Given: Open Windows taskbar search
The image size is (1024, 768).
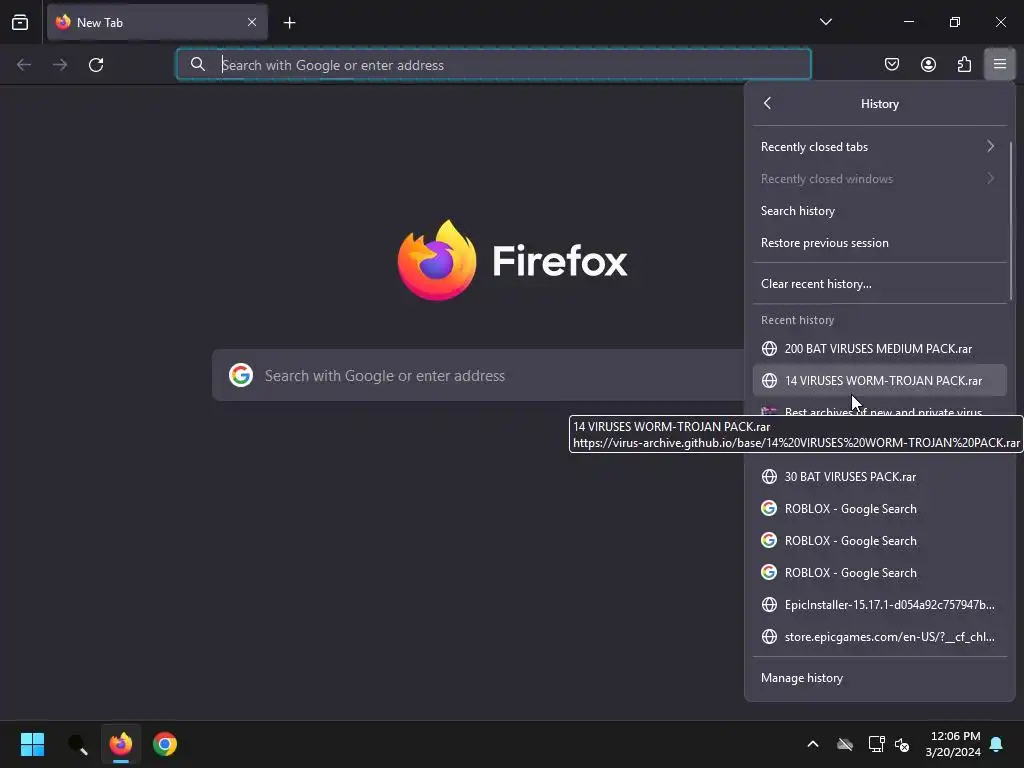Looking at the screenshot, I should 77,744.
